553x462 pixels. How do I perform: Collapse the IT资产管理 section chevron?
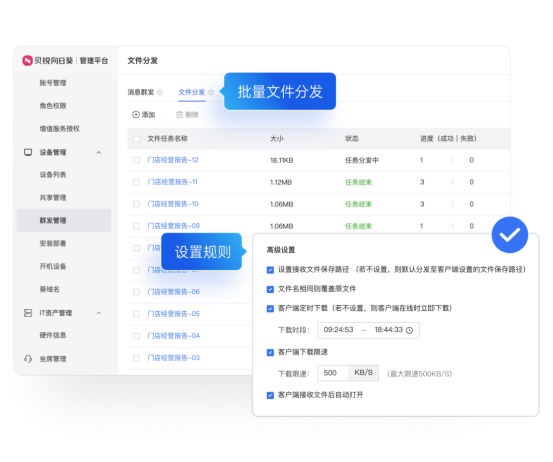click(x=99, y=313)
